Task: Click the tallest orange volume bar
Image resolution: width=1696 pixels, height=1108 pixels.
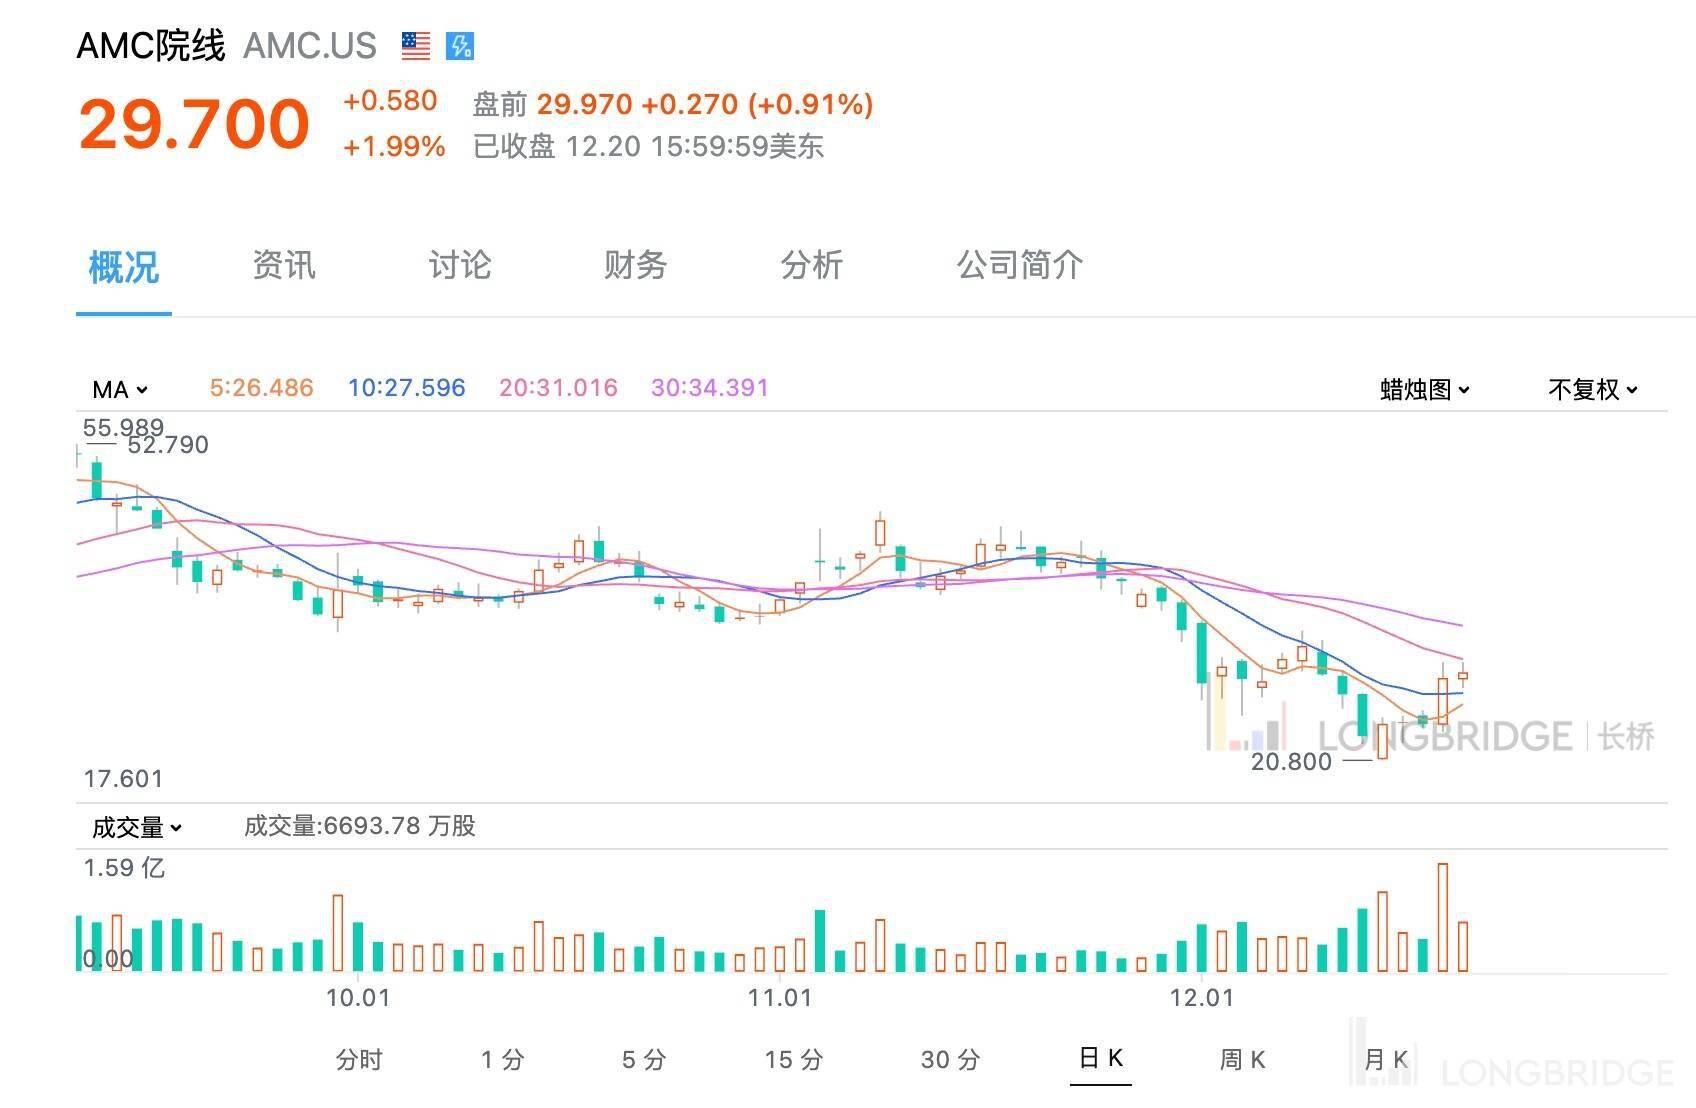Action: (1444, 920)
